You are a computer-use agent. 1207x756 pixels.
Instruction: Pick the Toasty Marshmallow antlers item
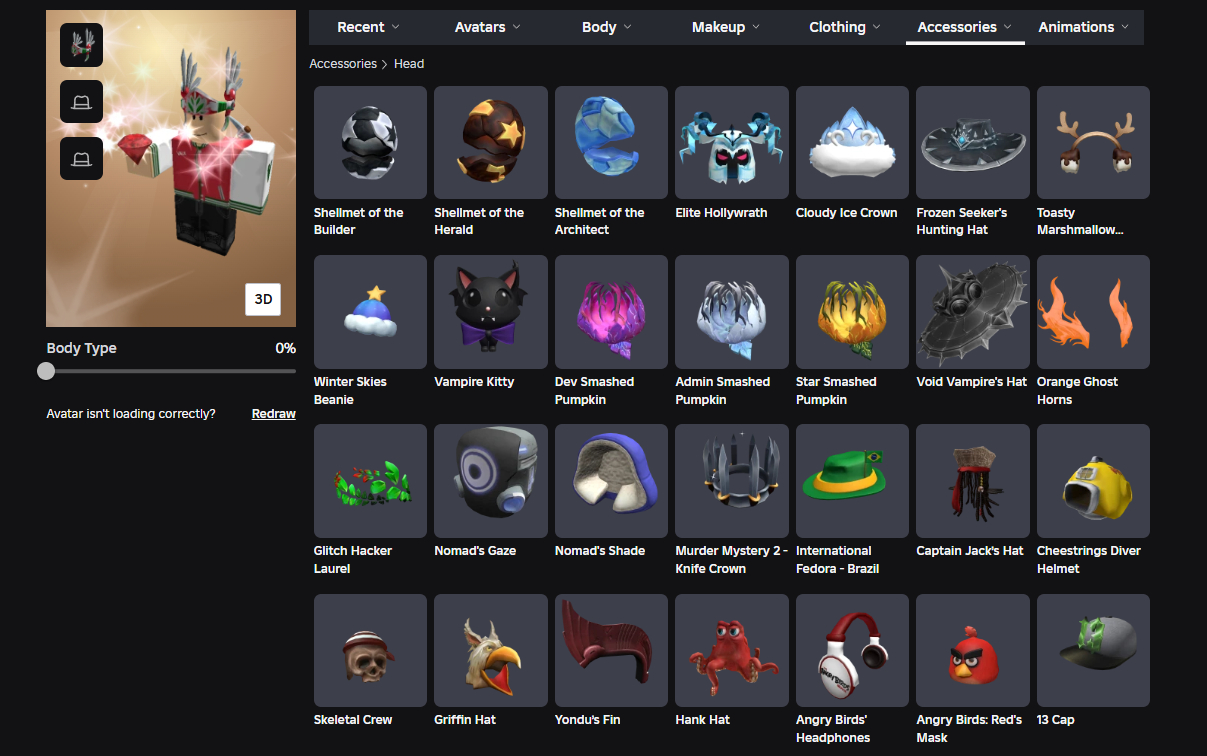[x=1093, y=142]
